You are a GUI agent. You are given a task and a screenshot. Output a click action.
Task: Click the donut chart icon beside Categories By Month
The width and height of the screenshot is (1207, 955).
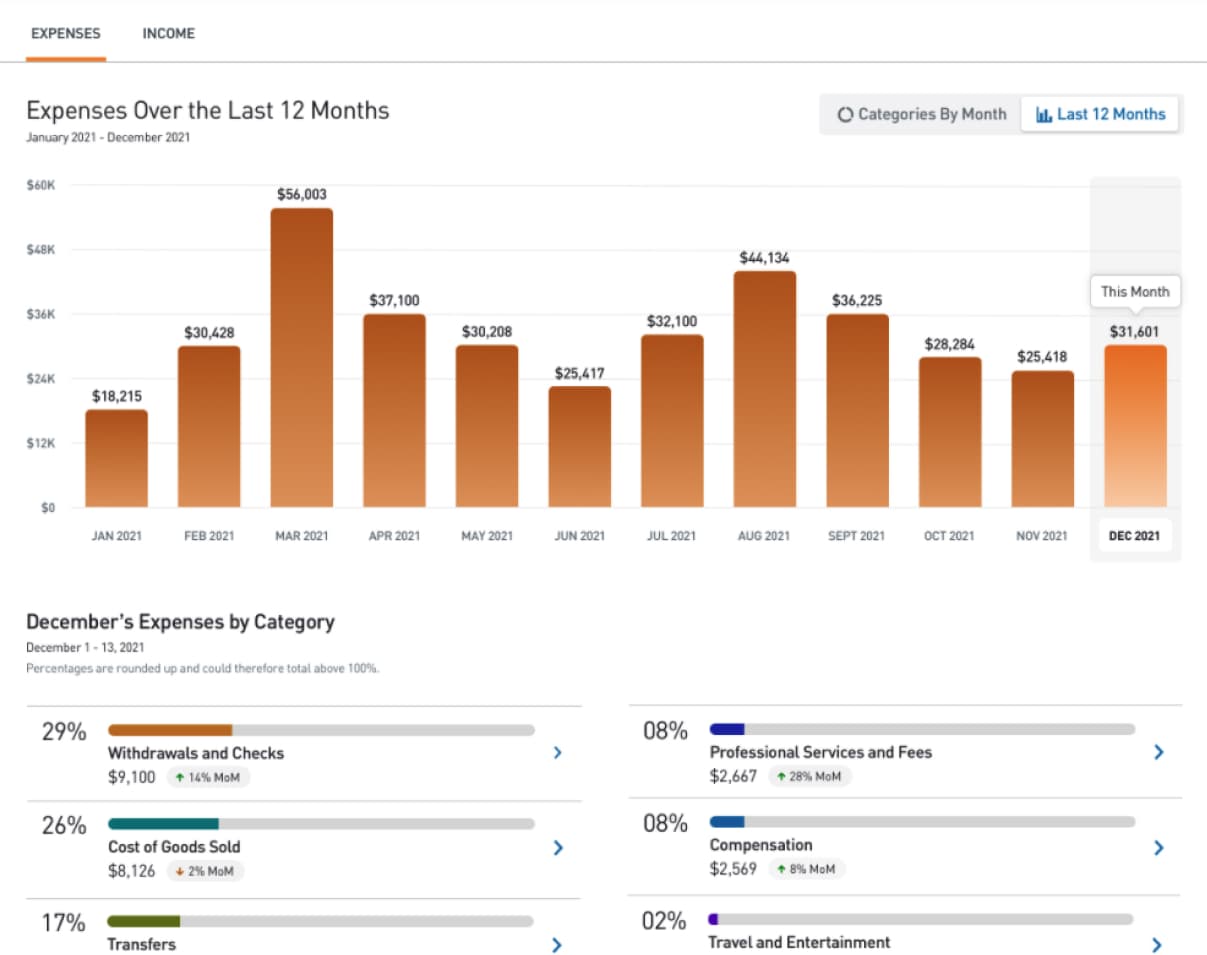coord(845,115)
